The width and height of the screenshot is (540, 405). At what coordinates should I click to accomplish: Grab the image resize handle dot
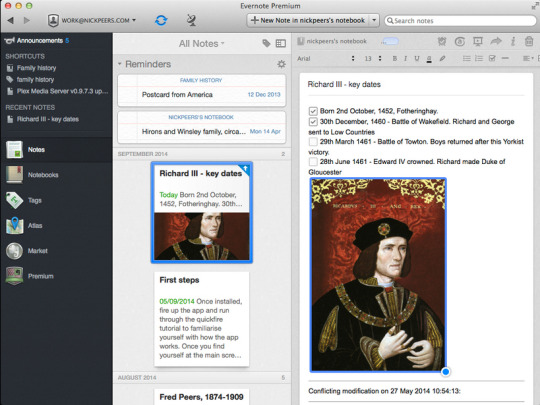pyautogui.click(x=446, y=372)
